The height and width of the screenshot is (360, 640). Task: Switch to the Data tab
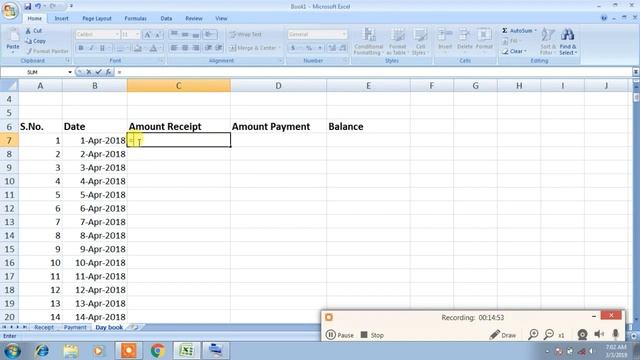pyautogui.click(x=166, y=18)
